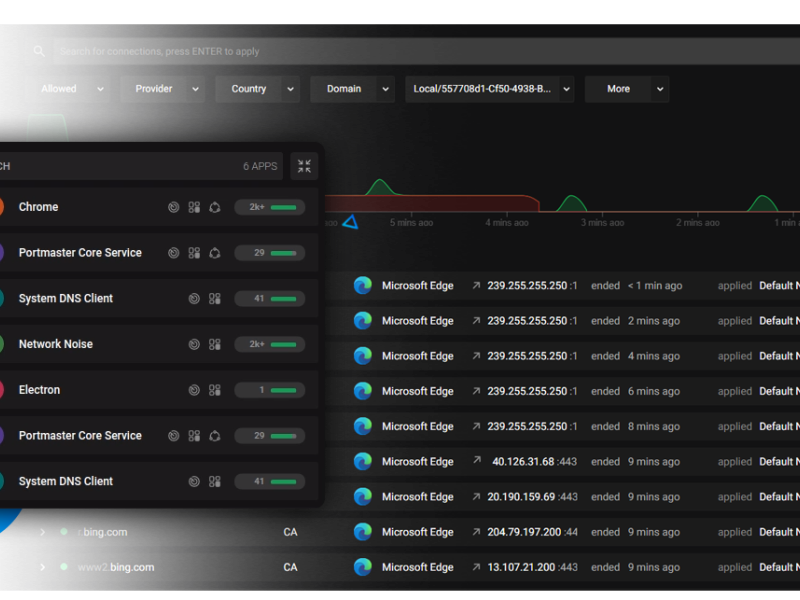This screenshot has height=600, width=800.
Task: Click the '2 mins ago' text in connection list
Action: click(654, 321)
